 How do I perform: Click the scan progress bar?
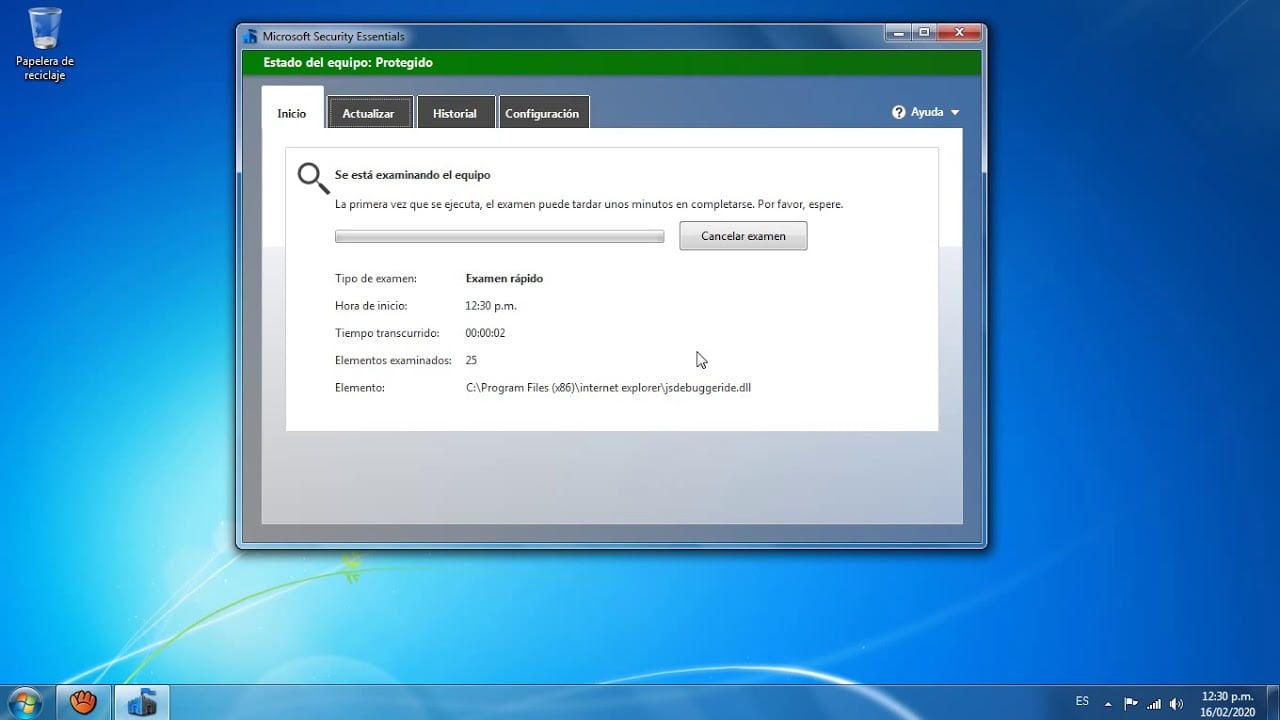499,237
